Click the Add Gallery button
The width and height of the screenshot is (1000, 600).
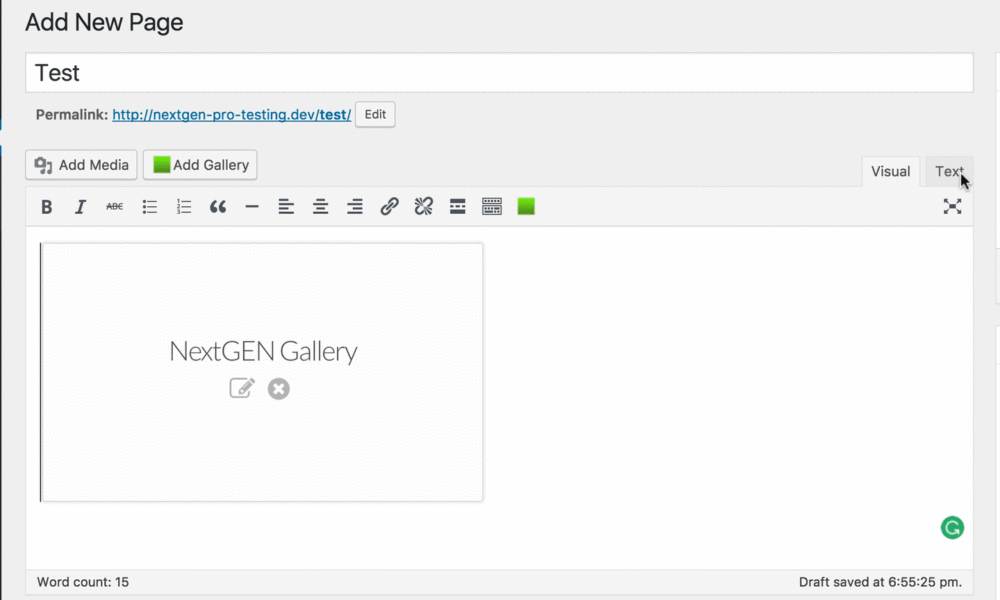[200, 165]
